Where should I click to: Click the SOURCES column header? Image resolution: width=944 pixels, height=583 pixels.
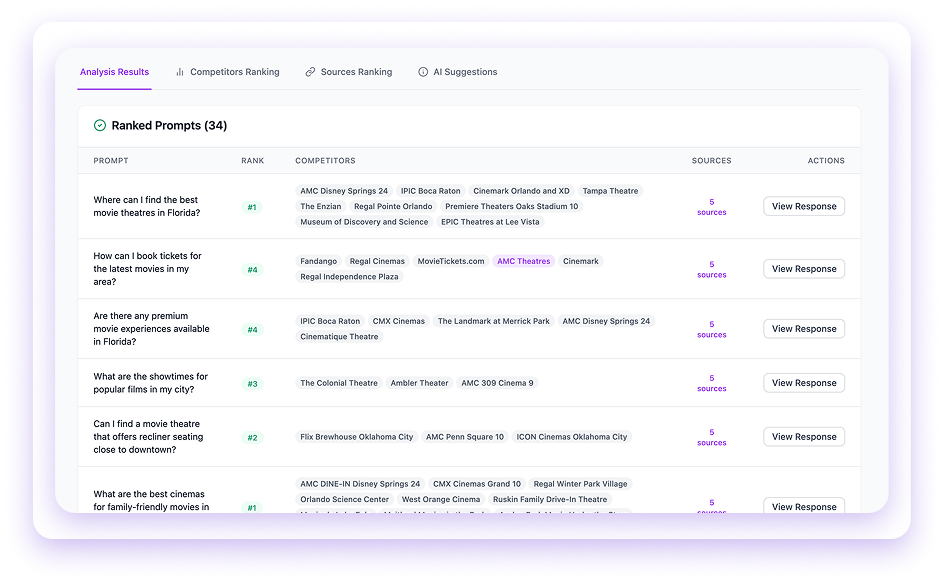point(712,161)
